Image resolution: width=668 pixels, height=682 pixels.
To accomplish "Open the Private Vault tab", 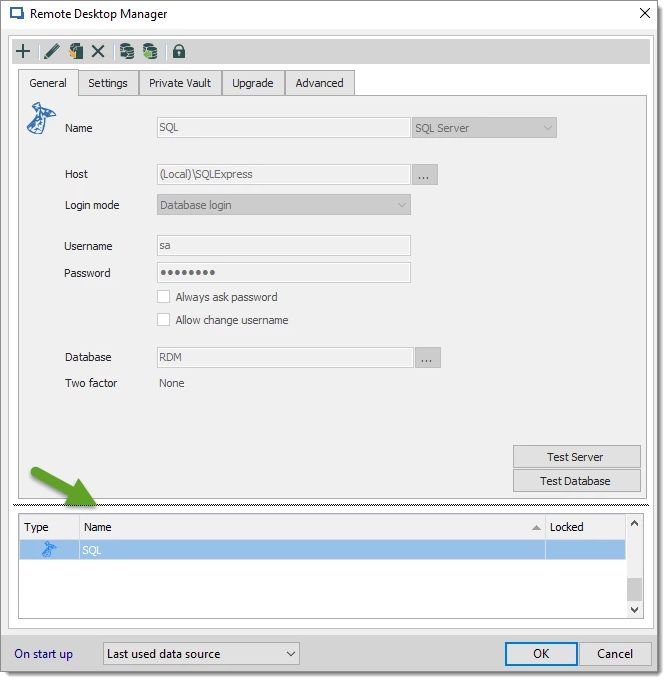I will 180,83.
